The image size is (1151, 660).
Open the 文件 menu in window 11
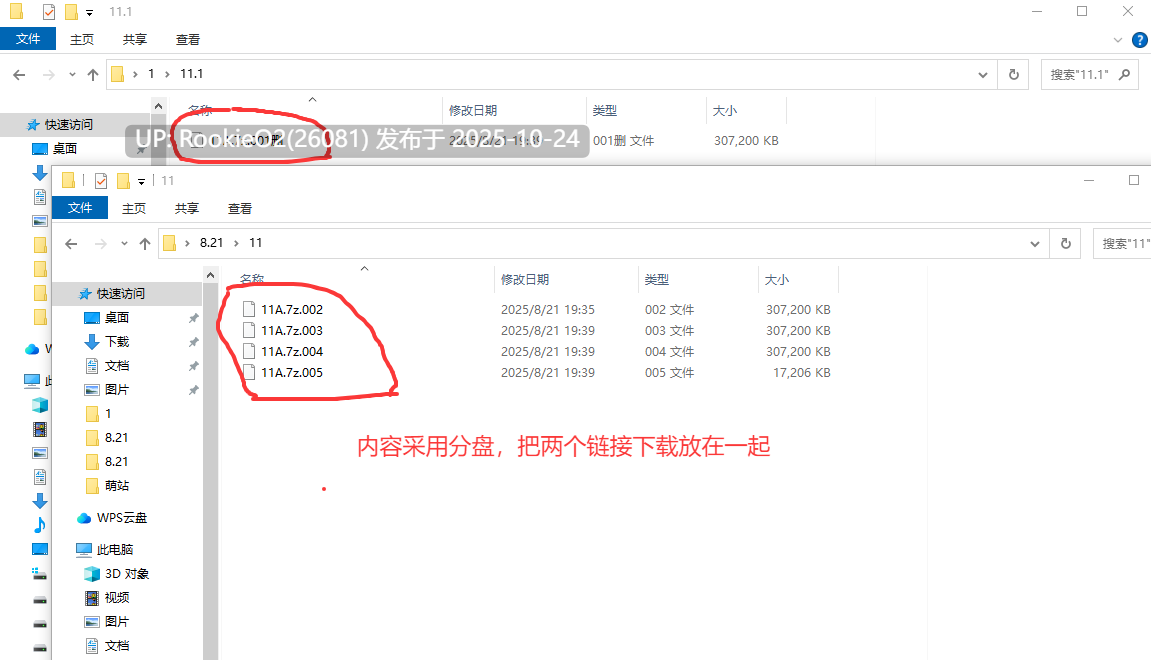pos(80,208)
